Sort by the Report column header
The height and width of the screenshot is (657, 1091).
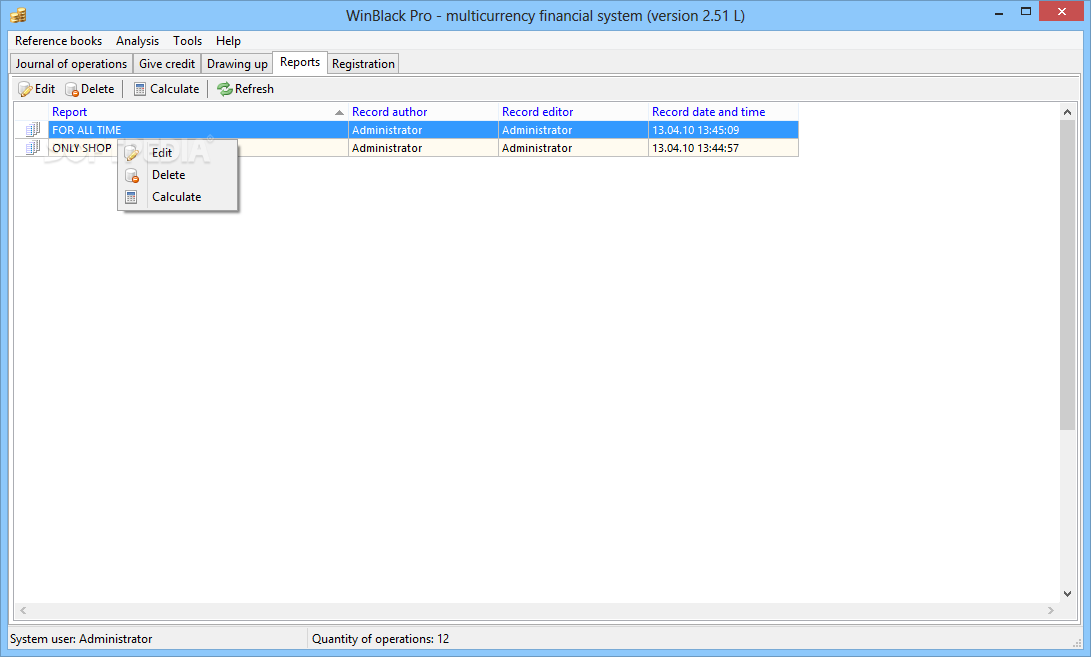[x=198, y=112]
